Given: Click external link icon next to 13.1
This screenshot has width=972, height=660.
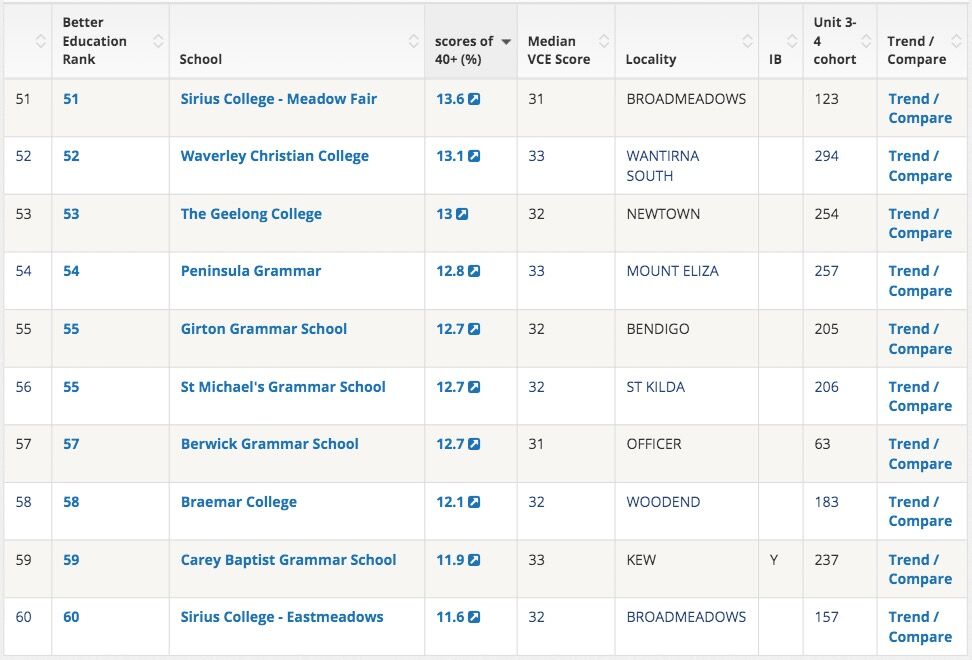Looking at the screenshot, I should click(474, 156).
